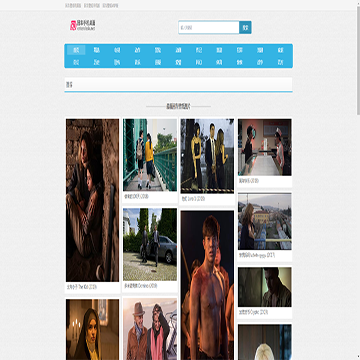Viewport: 360px width, 360px height.
Task: Click the 'Love 3' caption under trio photo
Action: 193,199
